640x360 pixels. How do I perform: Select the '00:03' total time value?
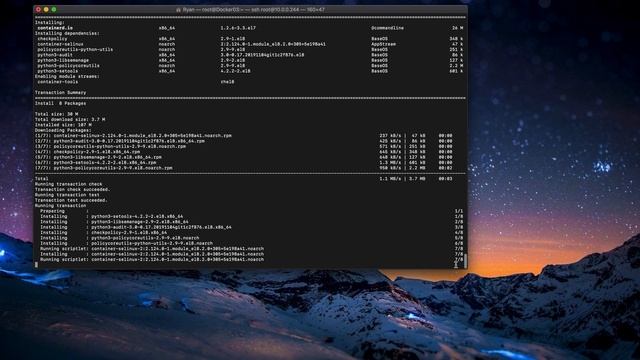coord(445,179)
